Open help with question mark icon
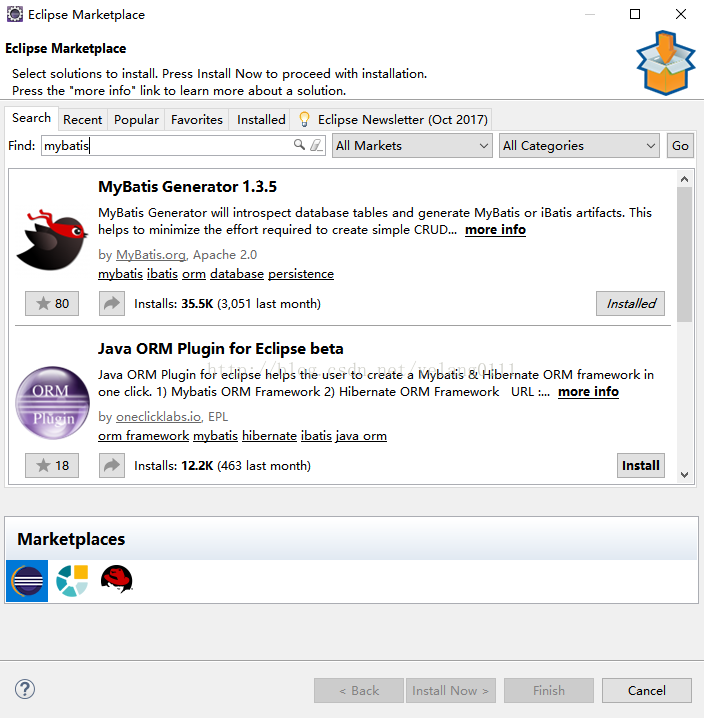Viewport: 704px width, 718px height. coord(25,689)
